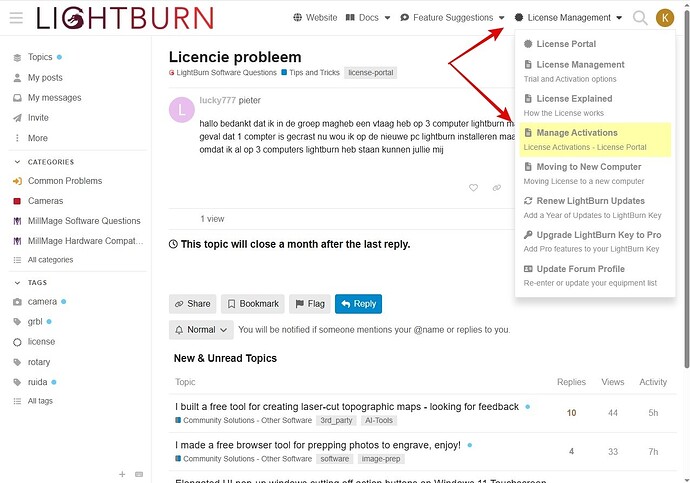The image size is (690, 483).
Task: Open topographic maps tool topic
Action: (347, 407)
